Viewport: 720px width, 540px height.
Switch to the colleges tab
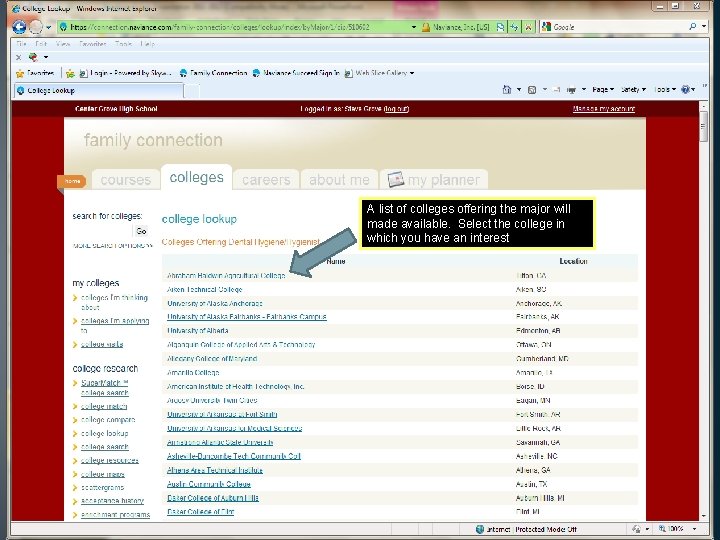197,177
